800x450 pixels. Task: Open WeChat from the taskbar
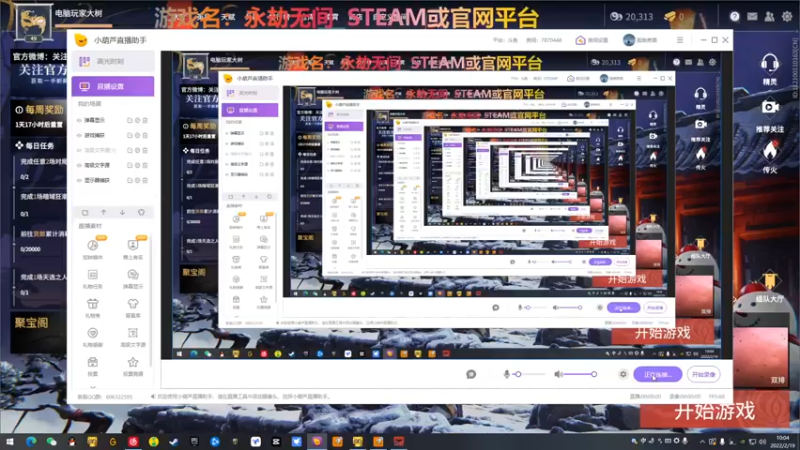[x=52, y=441]
